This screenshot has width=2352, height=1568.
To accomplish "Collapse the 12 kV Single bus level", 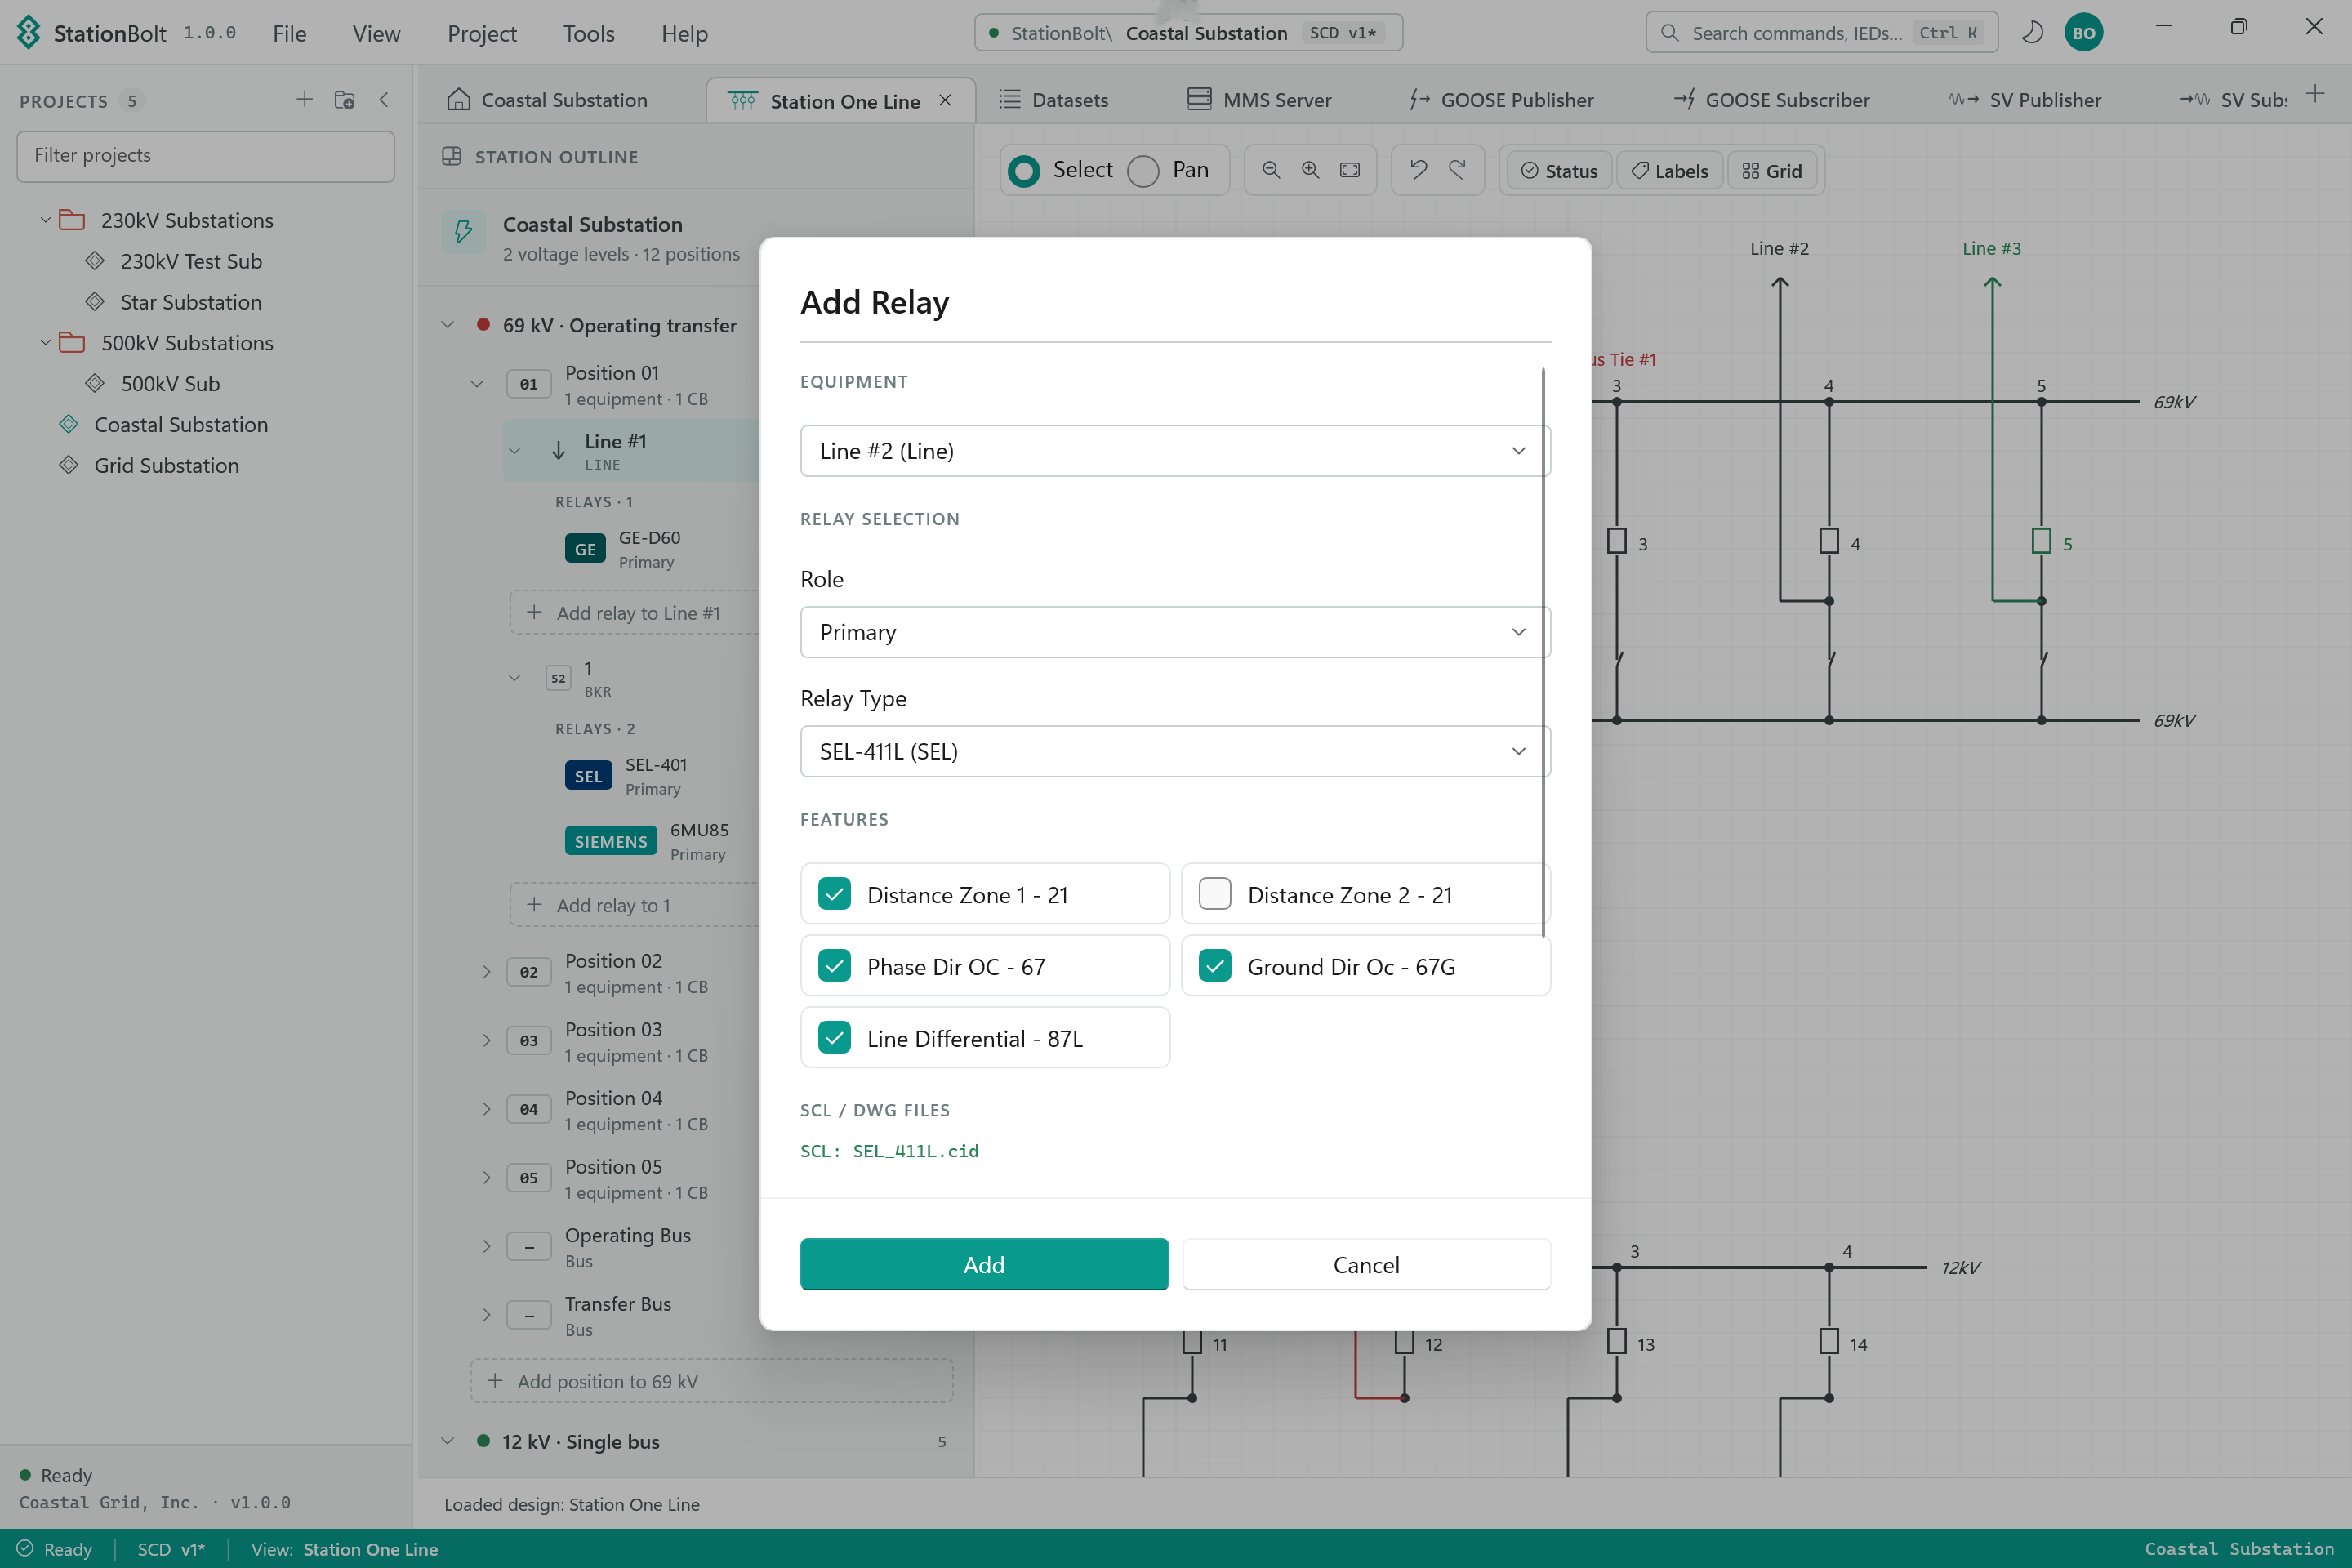I will (x=448, y=1441).
